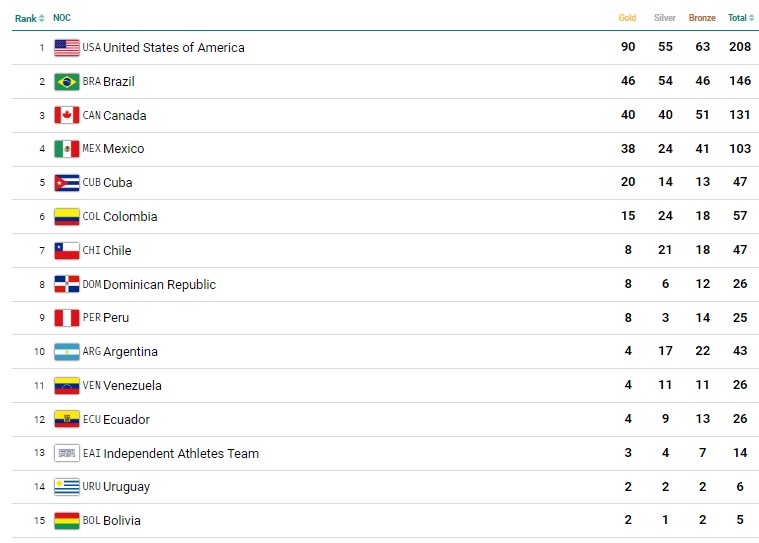The height and width of the screenshot is (543, 759).
Task: Sort table by Total medals column
Action: pos(740,18)
